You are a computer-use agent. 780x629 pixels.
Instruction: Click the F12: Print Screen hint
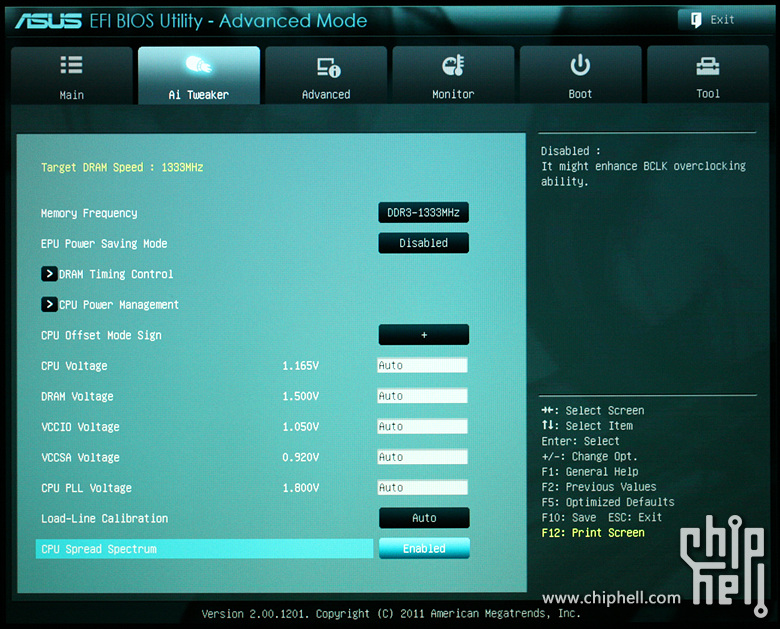pos(593,532)
